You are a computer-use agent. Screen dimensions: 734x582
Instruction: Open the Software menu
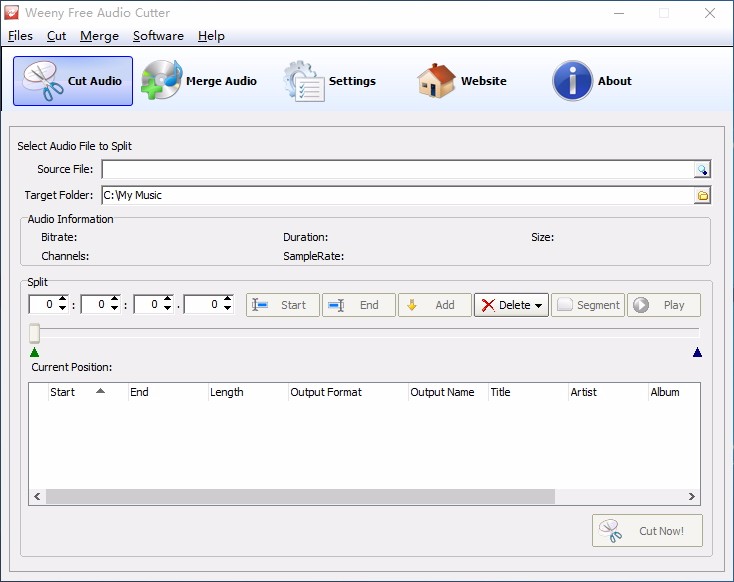158,36
